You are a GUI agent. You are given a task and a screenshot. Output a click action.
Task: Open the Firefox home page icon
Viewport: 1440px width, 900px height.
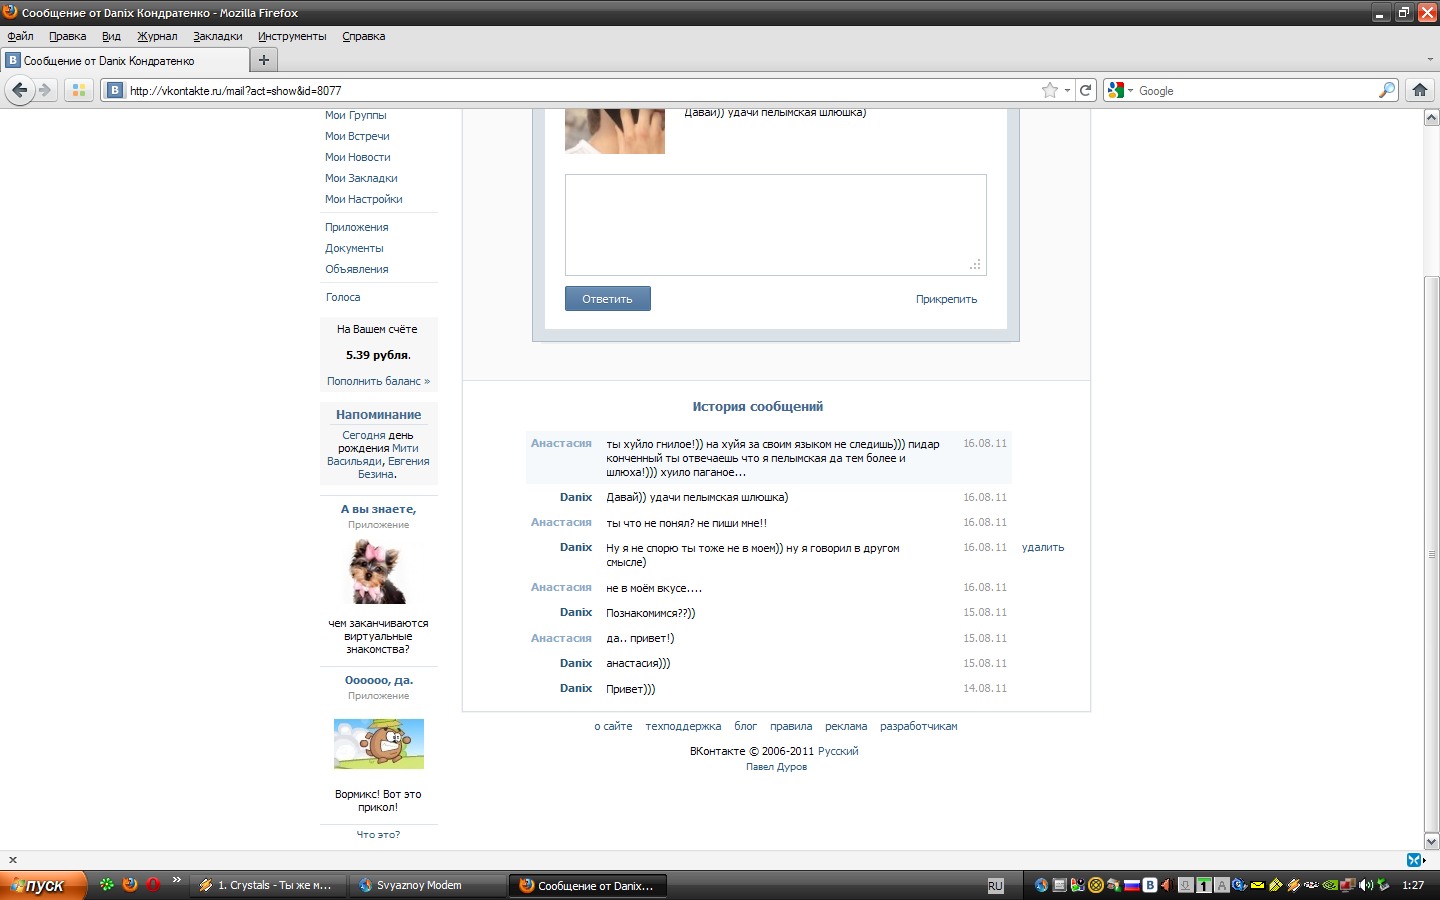point(1420,90)
